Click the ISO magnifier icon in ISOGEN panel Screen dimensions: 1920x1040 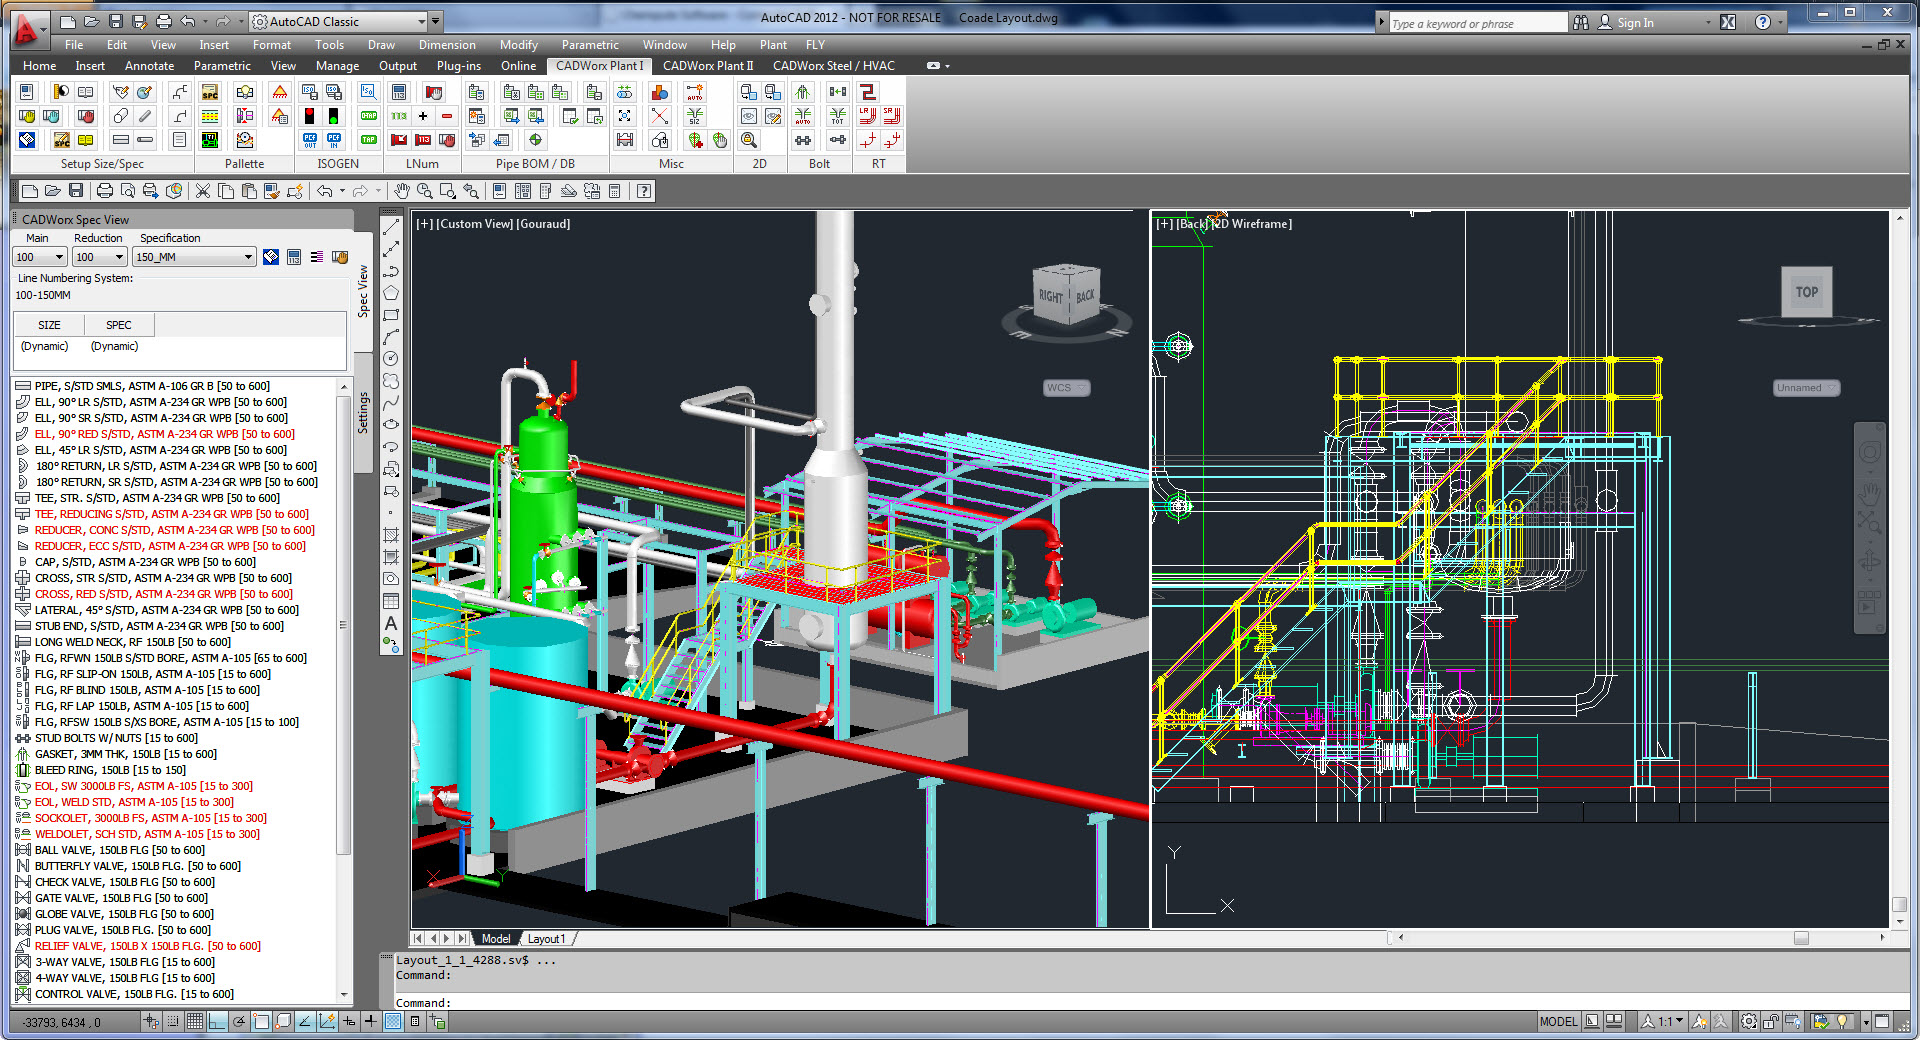[368, 92]
